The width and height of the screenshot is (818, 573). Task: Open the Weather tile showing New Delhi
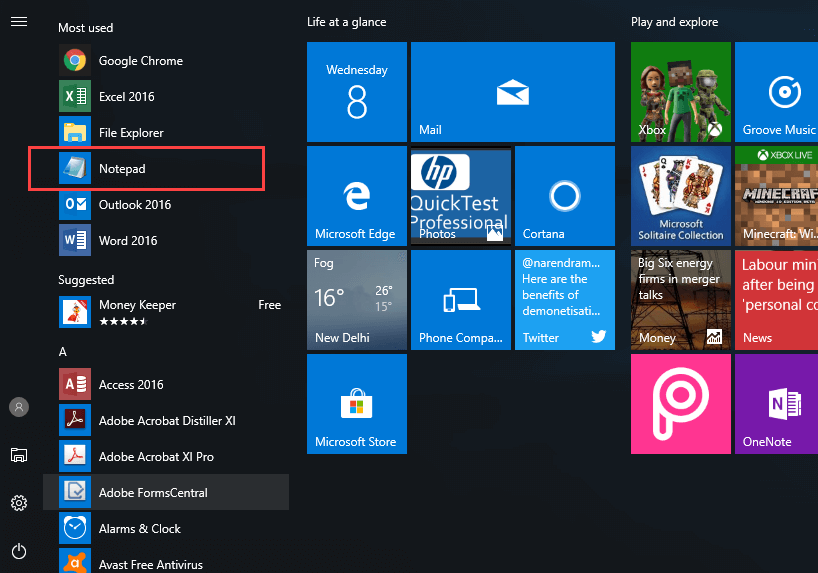pyautogui.click(x=356, y=300)
